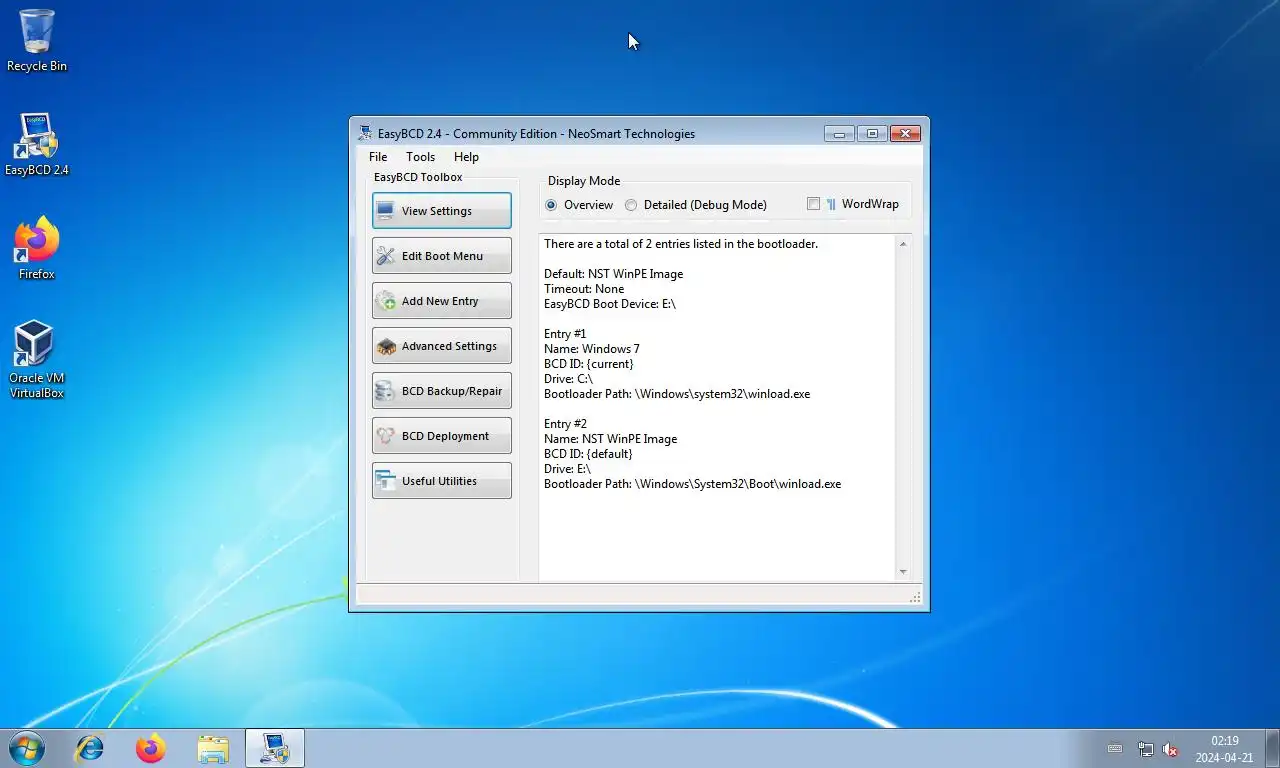The image size is (1280, 768).
Task: Click the "Name: Windows 7" entry line
Action: point(592,349)
